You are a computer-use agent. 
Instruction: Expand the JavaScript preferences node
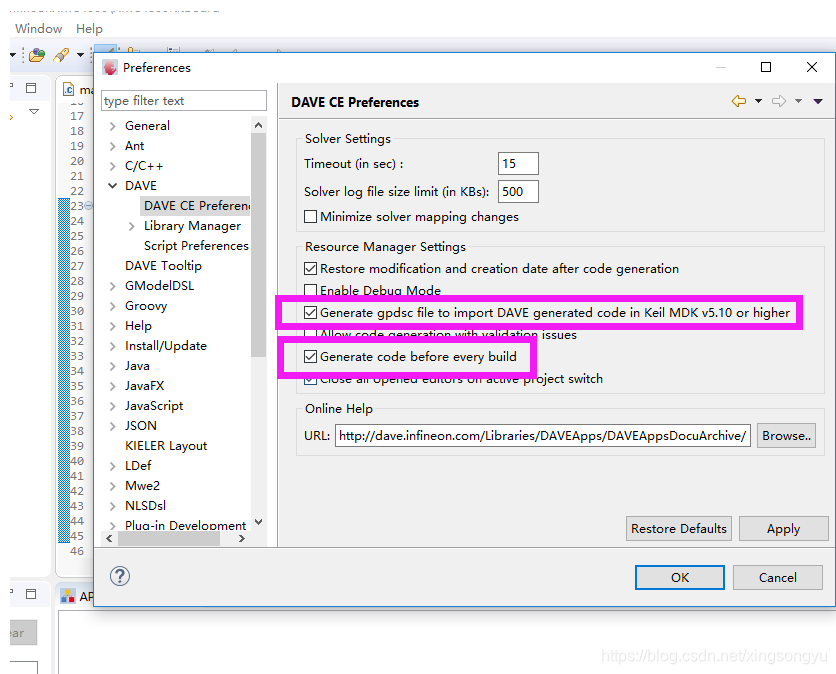[x=112, y=406]
